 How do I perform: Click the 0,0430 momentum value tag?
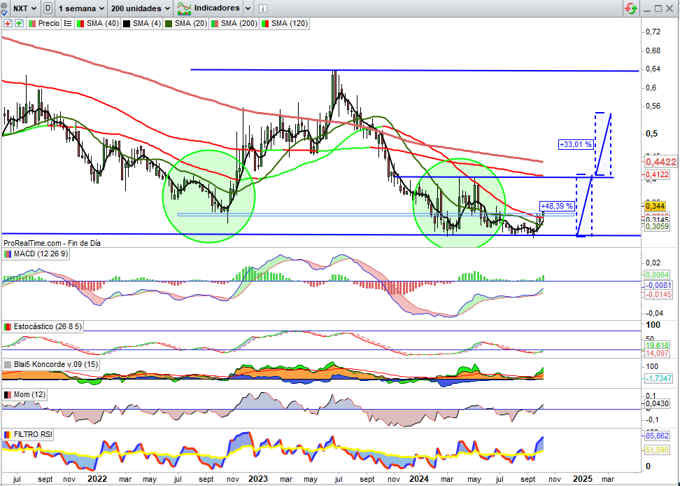coord(657,404)
